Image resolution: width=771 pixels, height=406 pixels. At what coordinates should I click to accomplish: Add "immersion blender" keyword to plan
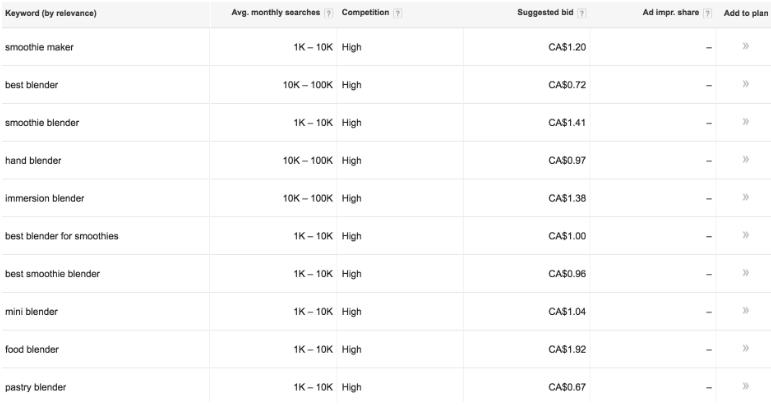(x=746, y=198)
